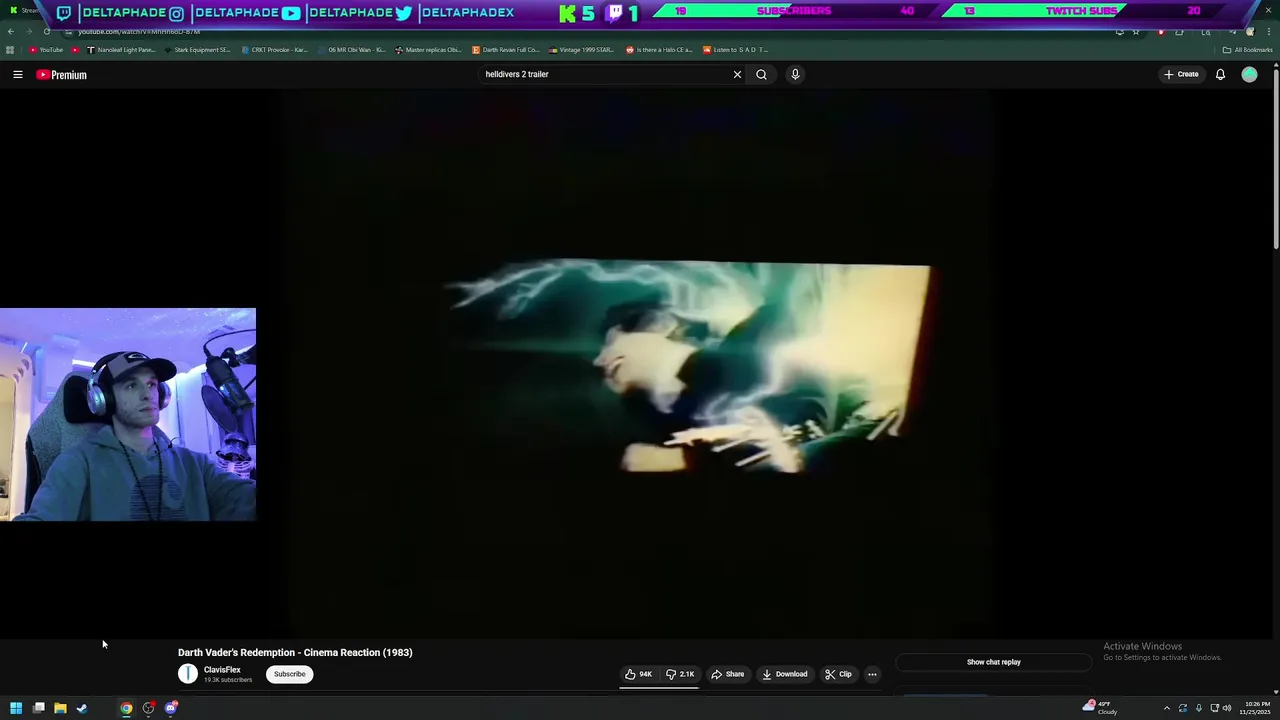Start voice search with the microphone

795,74
